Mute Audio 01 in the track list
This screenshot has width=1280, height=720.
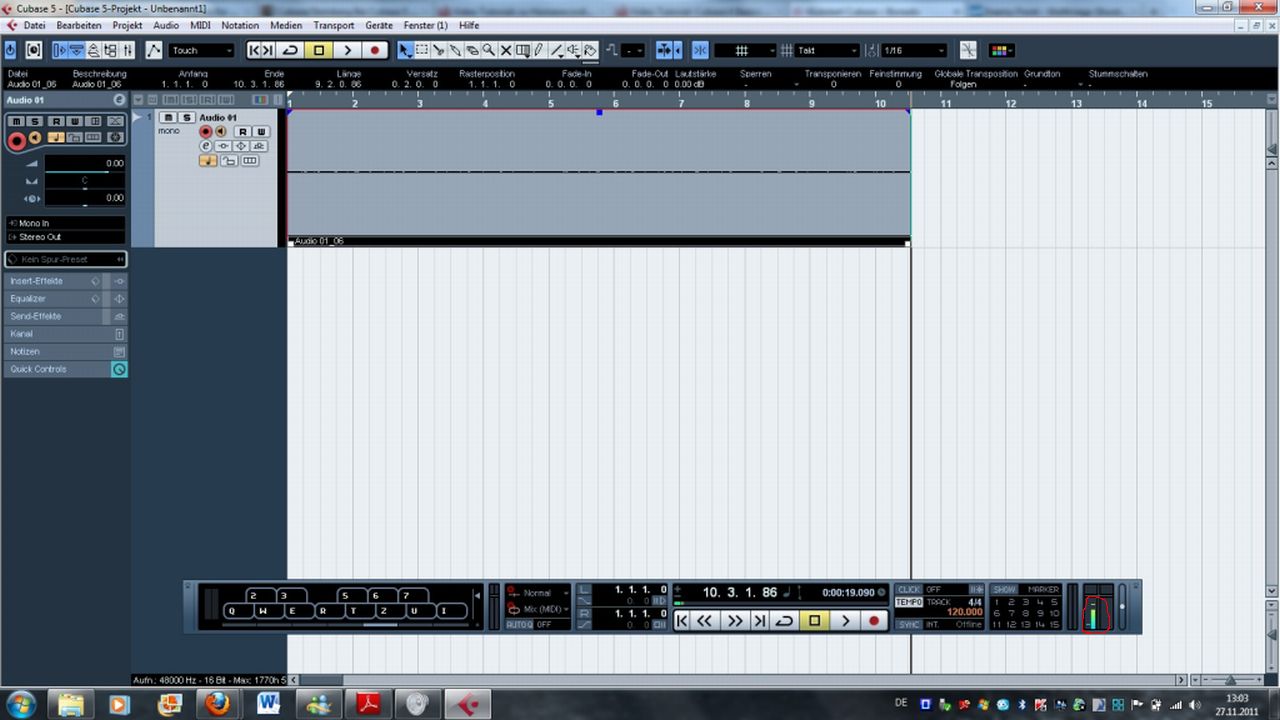tap(168, 117)
